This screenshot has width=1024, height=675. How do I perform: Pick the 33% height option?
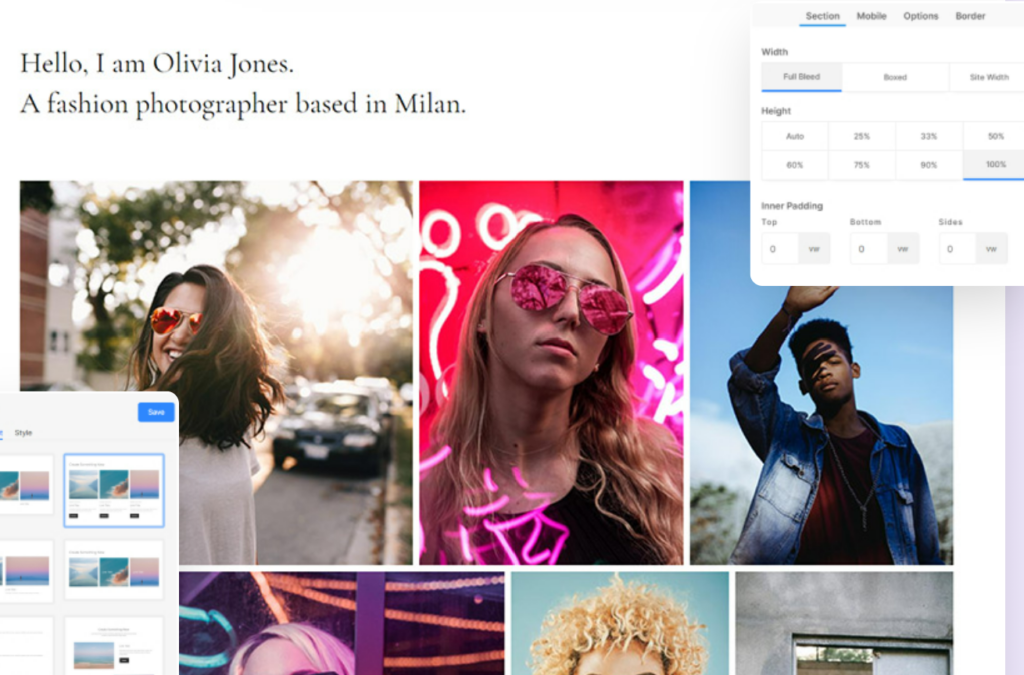[928, 136]
